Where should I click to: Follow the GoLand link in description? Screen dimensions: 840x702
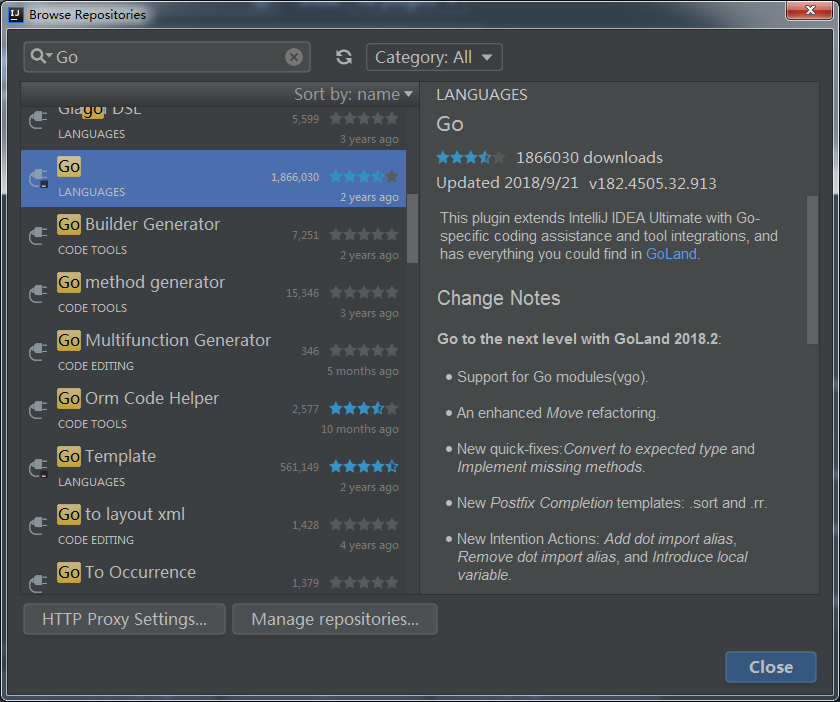coord(671,254)
